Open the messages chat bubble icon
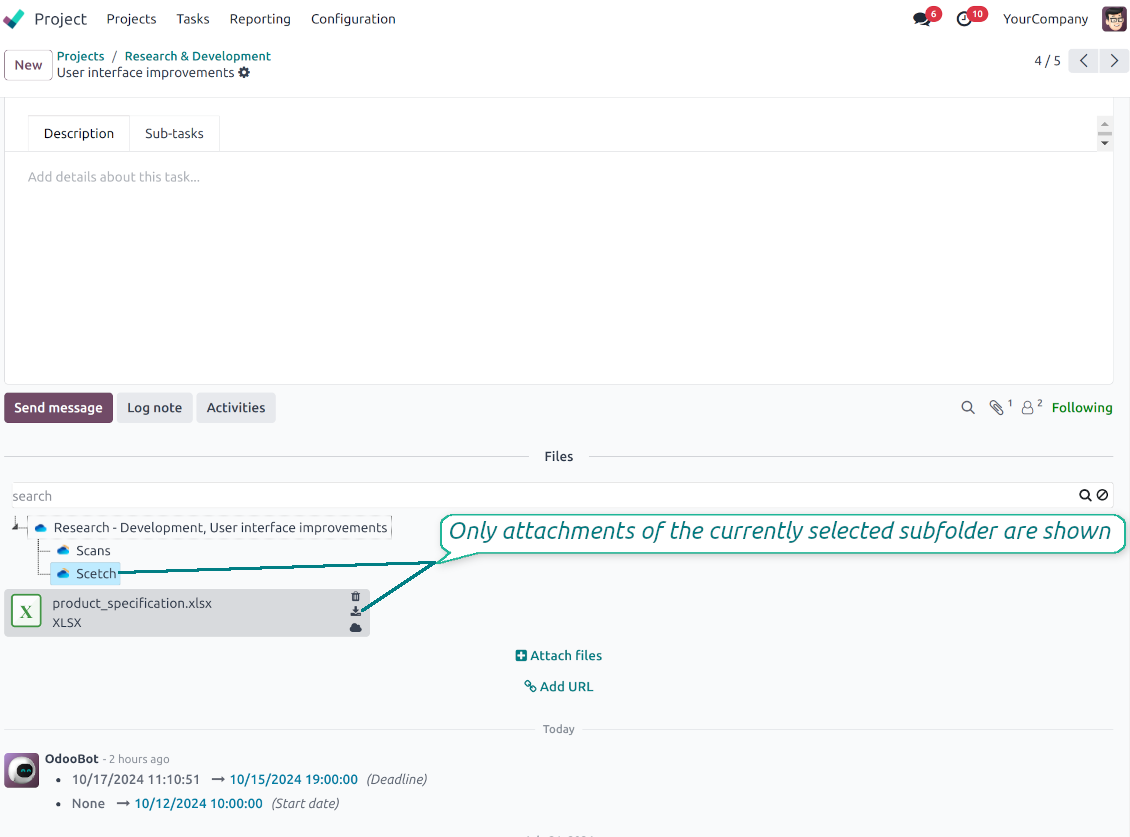 point(922,19)
